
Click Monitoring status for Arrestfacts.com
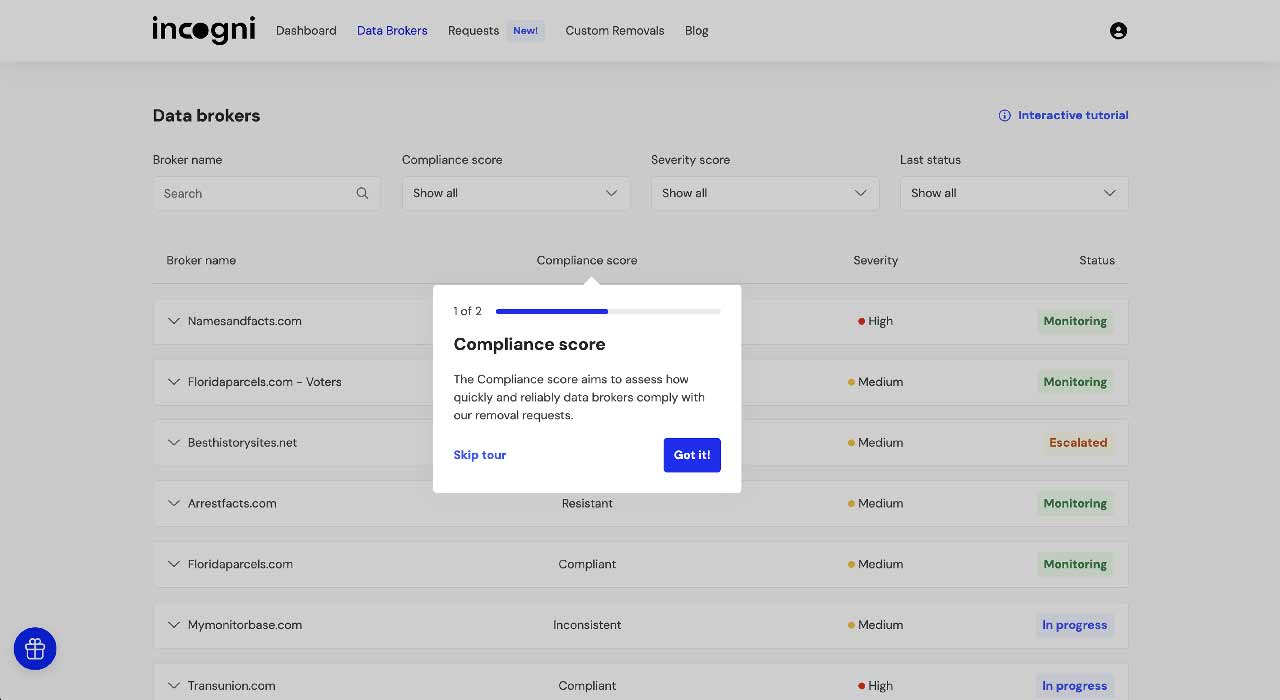point(1075,503)
